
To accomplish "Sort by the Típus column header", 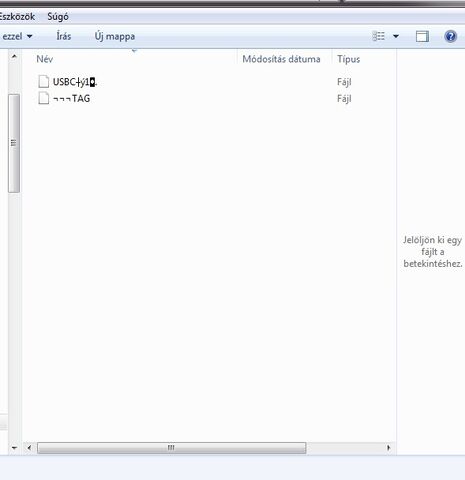I will [349, 59].
